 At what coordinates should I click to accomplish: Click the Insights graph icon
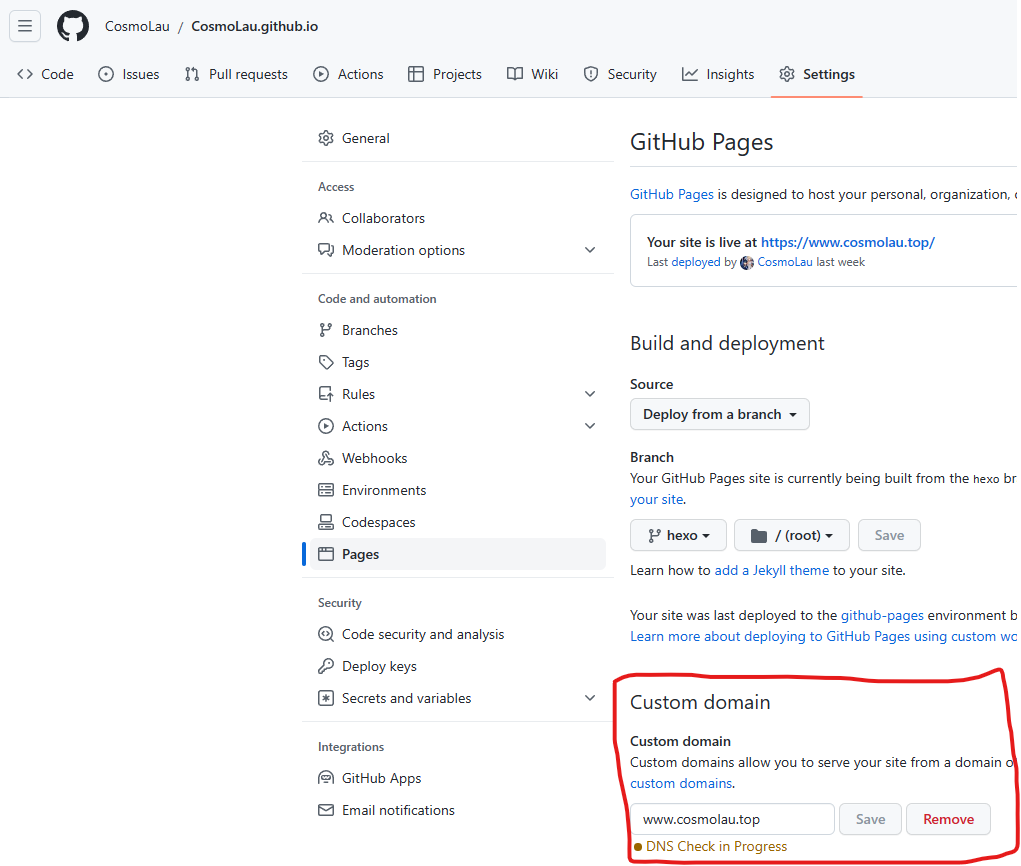[x=690, y=74]
